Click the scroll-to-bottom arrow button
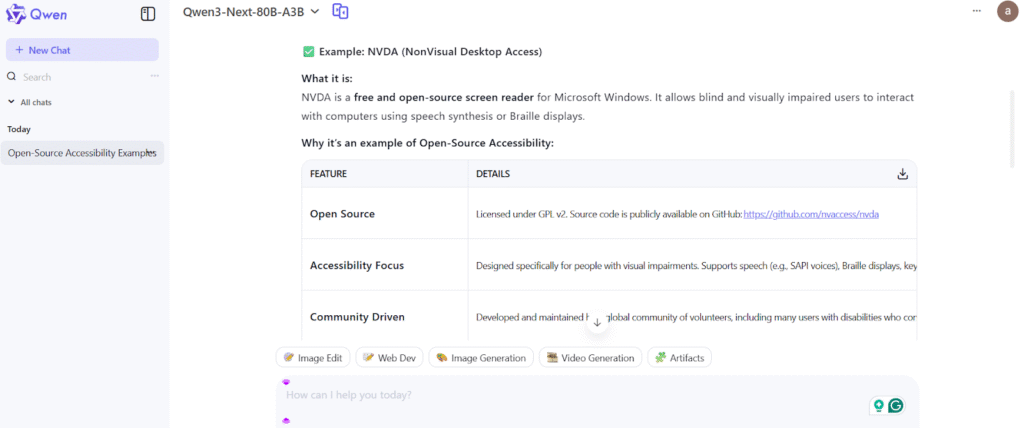The height and width of the screenshot is (428, 1024). pos(597,323)
